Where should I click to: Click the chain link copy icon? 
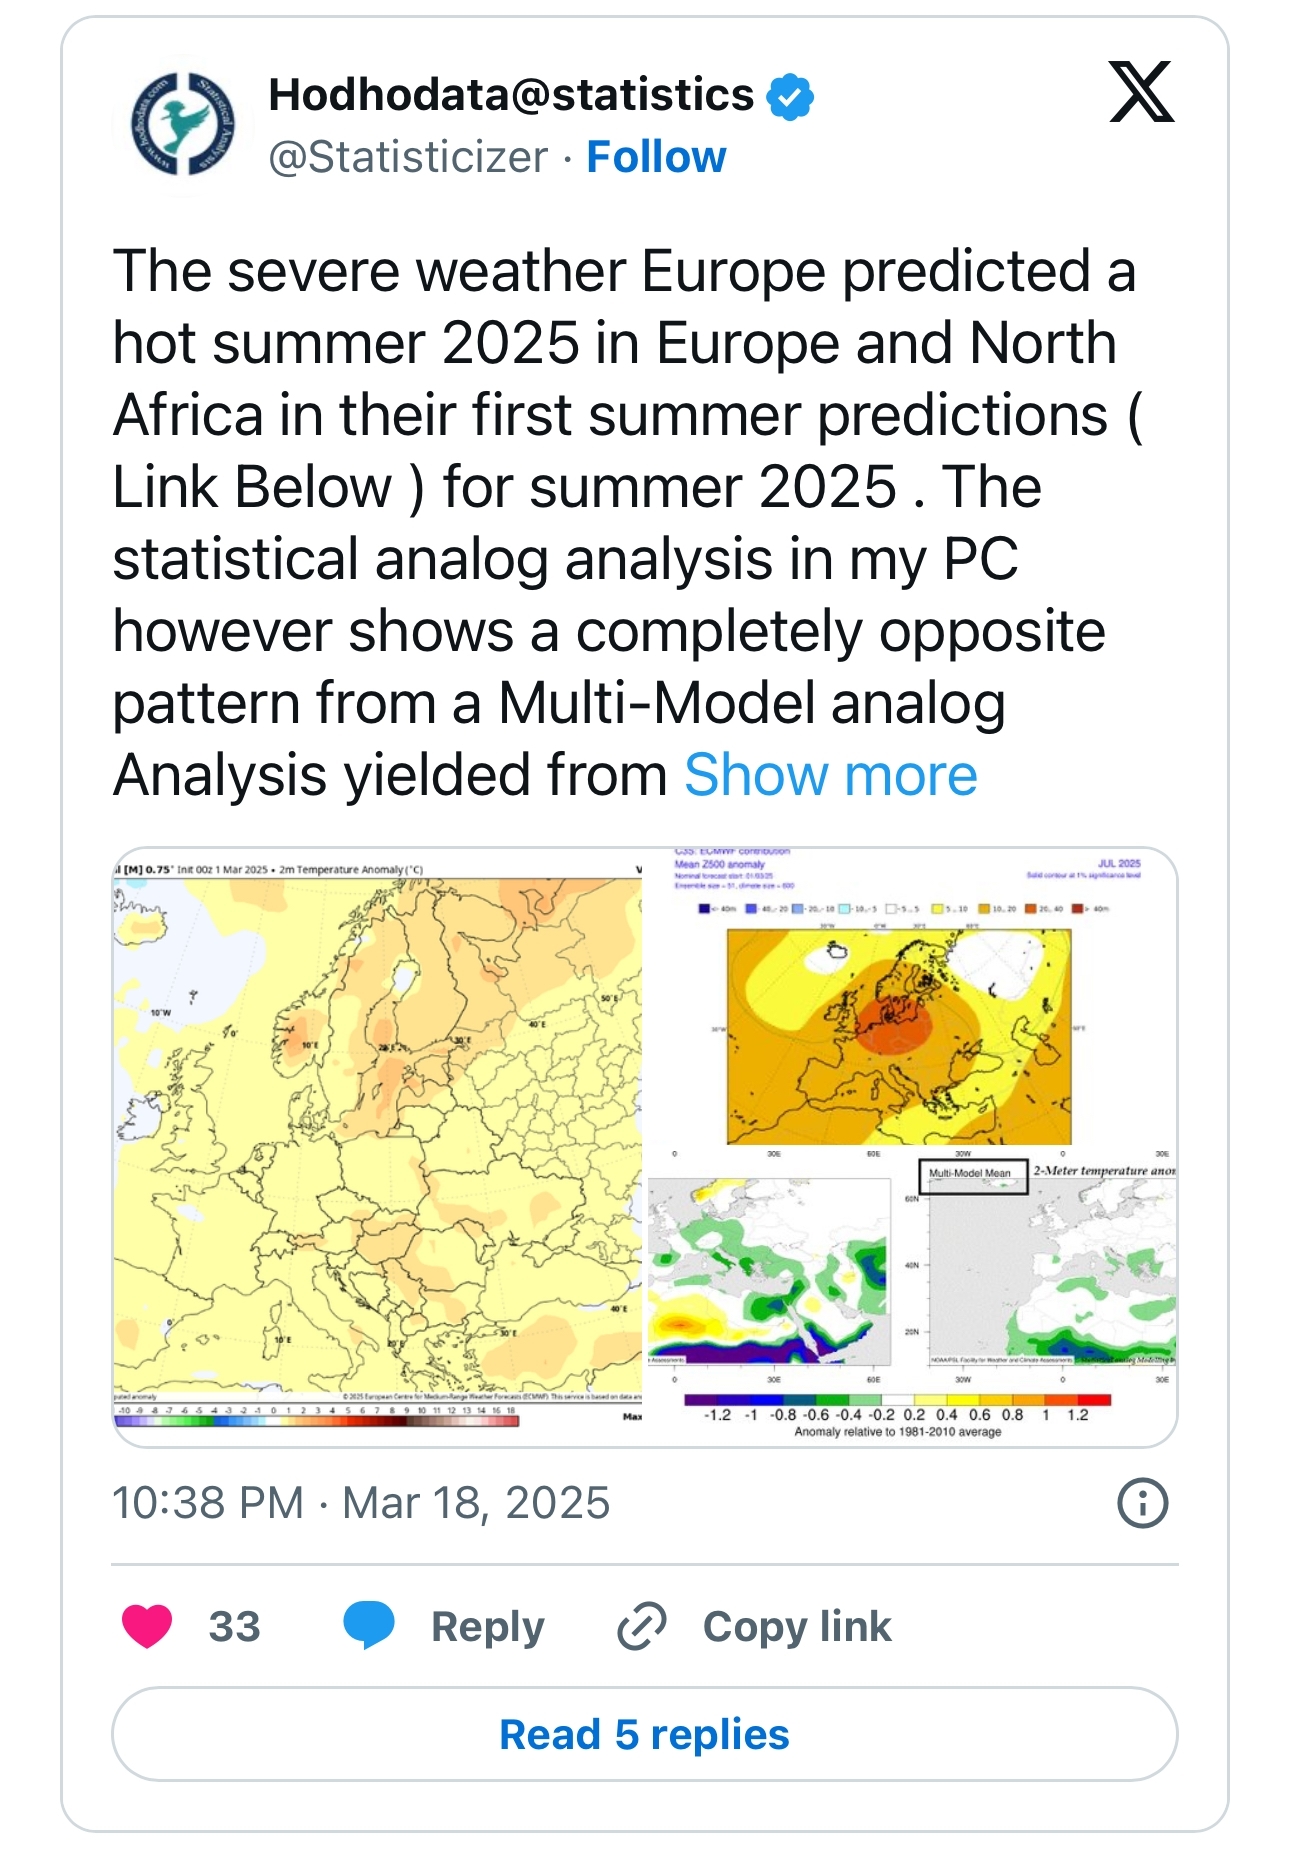click(x=642, y=1626)
